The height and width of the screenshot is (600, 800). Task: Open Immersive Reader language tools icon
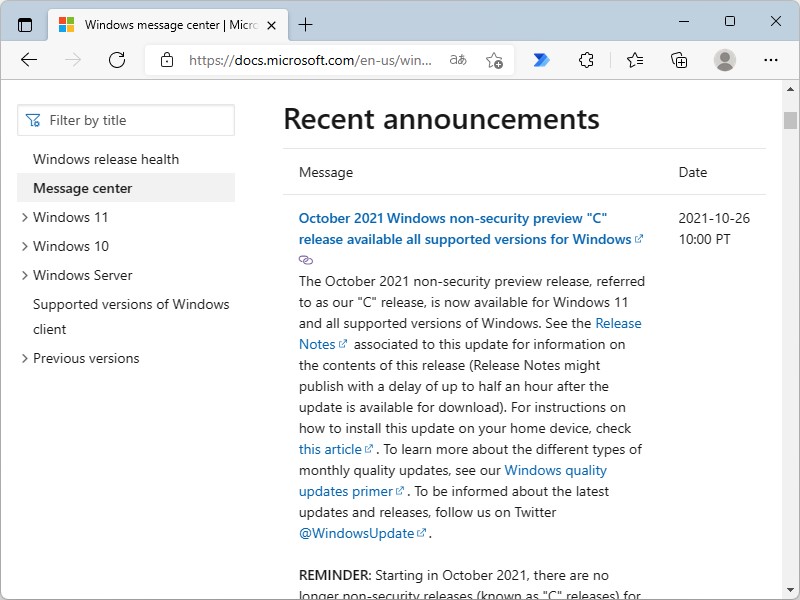pyautogui.click(x=458, y=60)
